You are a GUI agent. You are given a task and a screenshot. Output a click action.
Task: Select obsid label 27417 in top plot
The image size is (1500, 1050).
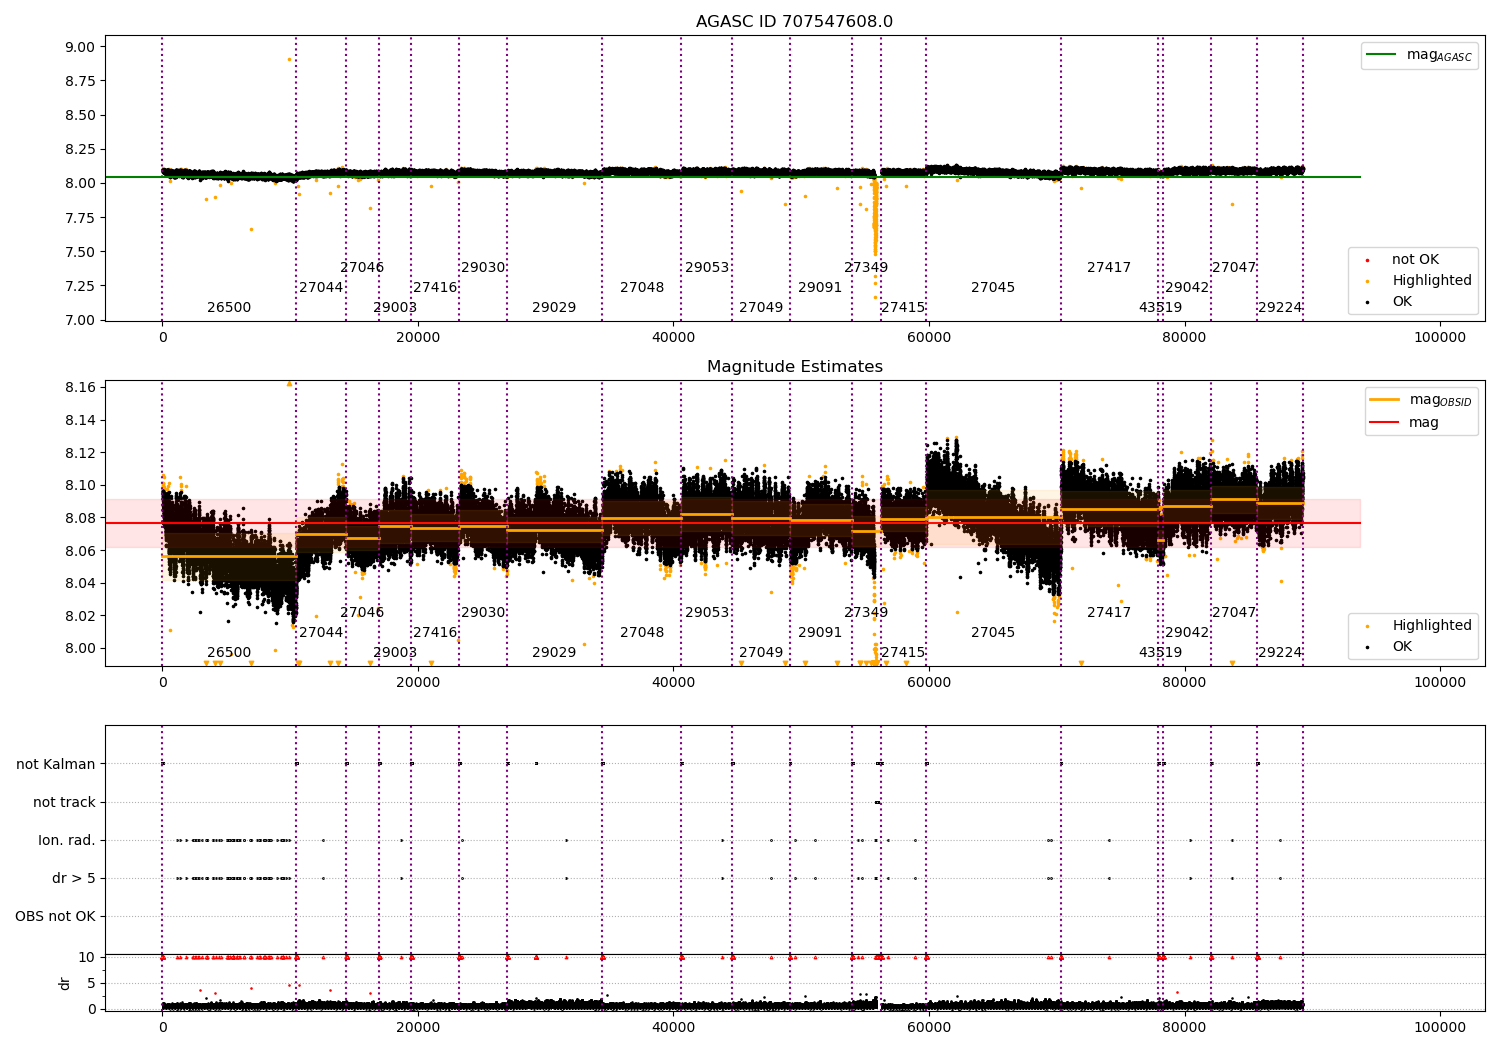(1109, 268)
